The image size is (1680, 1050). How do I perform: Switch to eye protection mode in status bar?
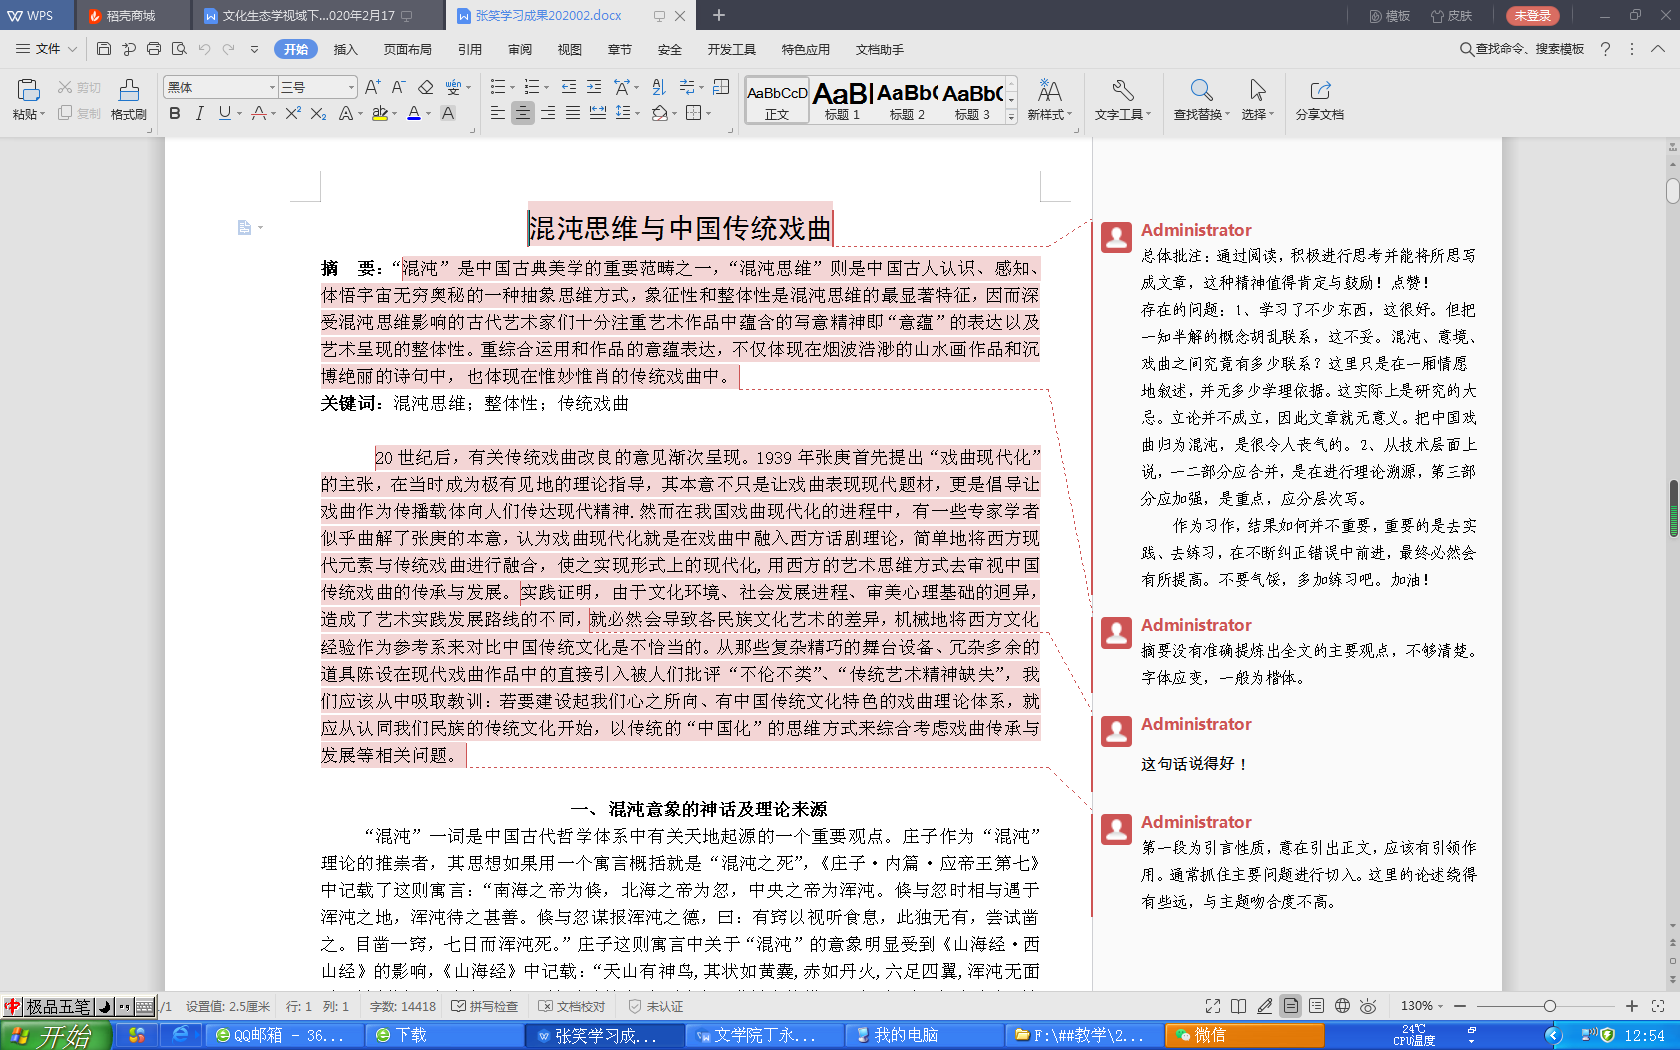coord(1368,1006)
